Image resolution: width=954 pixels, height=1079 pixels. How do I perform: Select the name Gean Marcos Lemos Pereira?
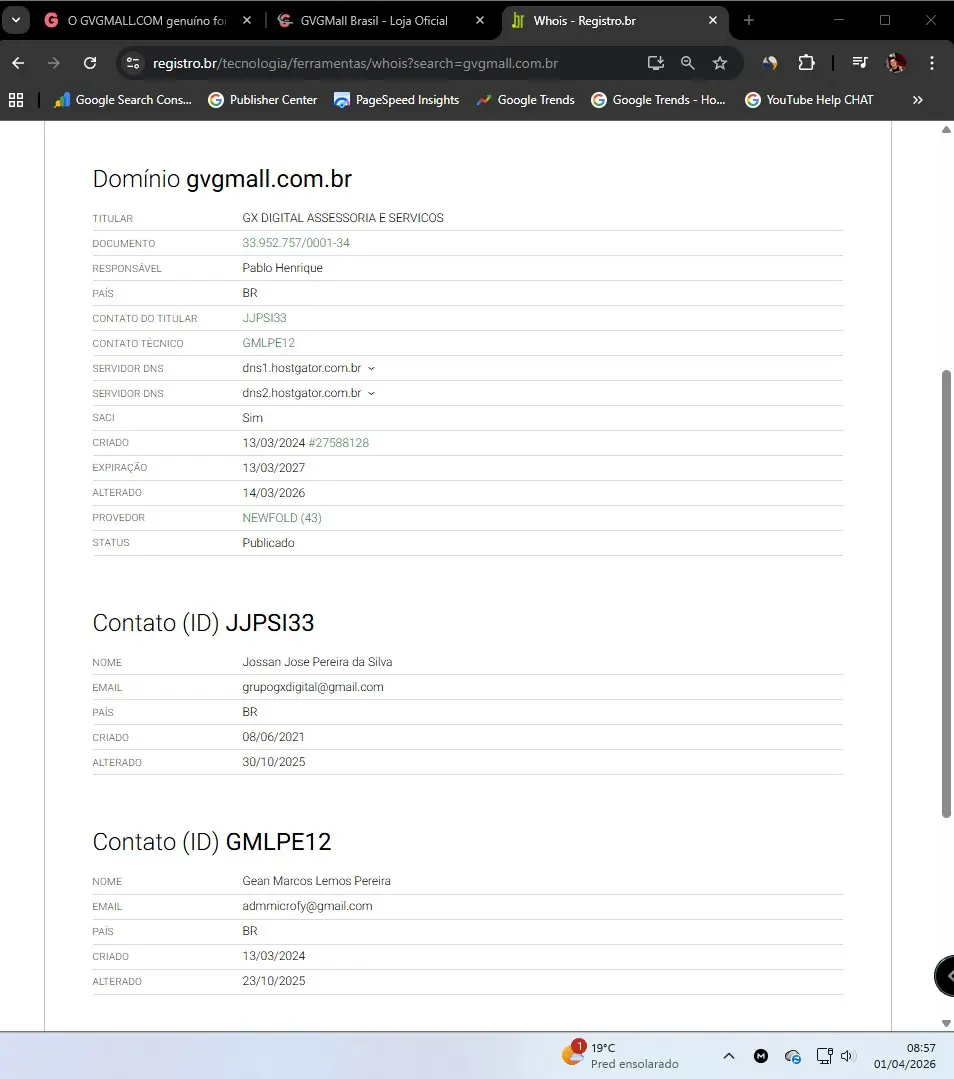pyautogui.click(x=316, y=881)
